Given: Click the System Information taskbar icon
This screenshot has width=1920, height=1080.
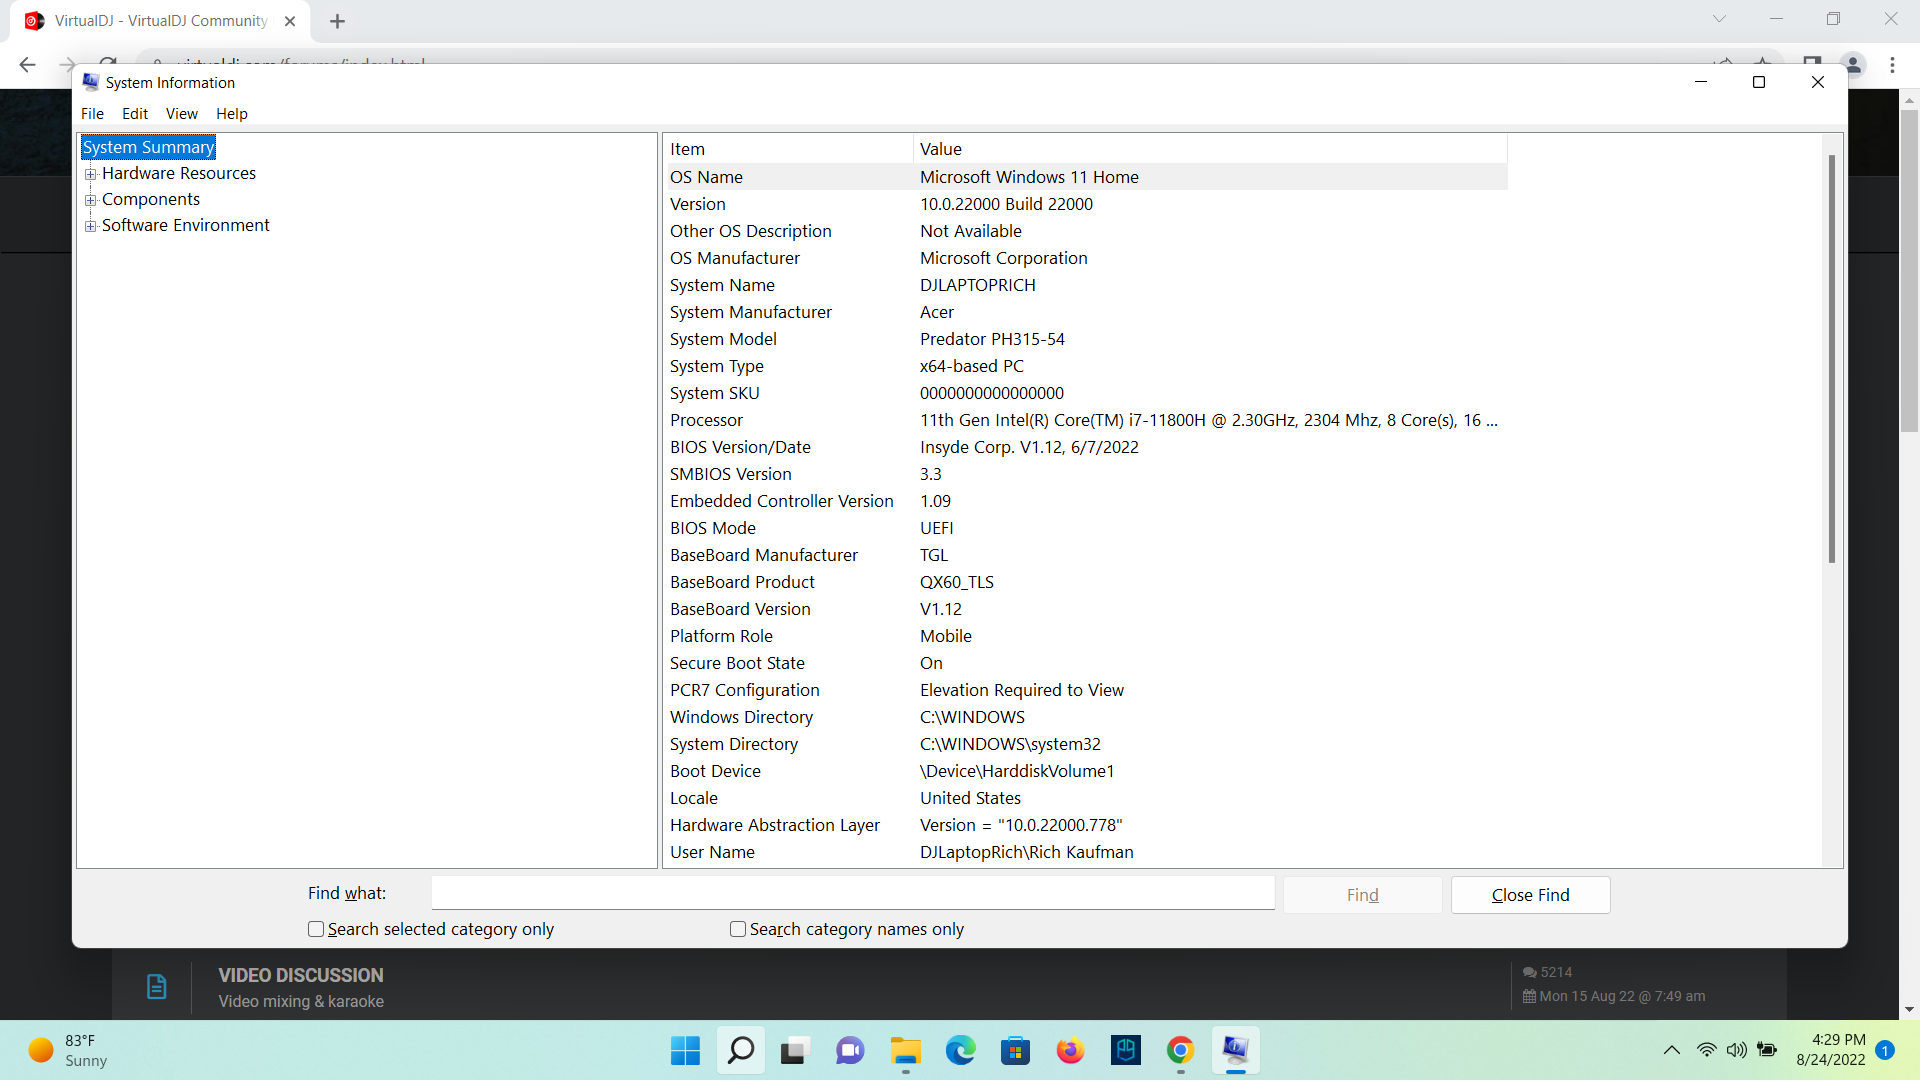Looking at the screenshot, I should pyautogui.click(x=1236, y=1051).
